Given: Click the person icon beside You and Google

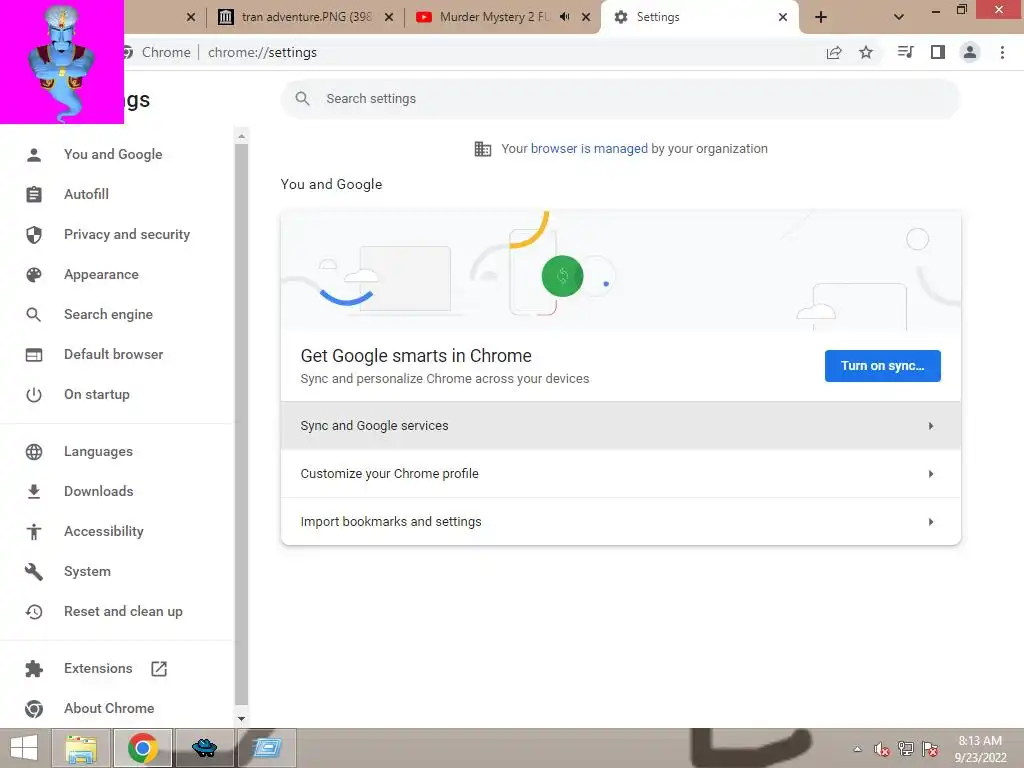Looking at the screenshot, I should pos(34,155).
